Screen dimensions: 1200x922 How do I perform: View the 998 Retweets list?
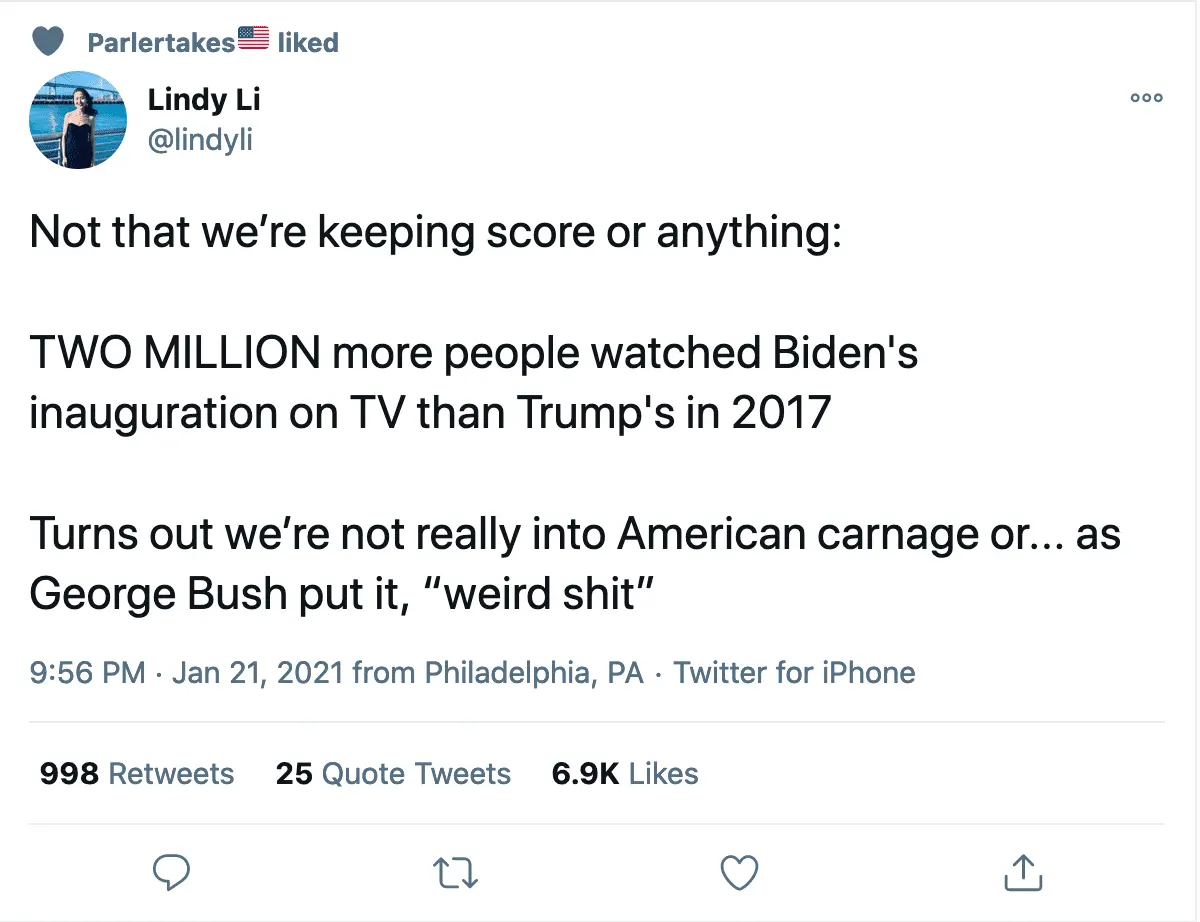(x=137, y=773)
